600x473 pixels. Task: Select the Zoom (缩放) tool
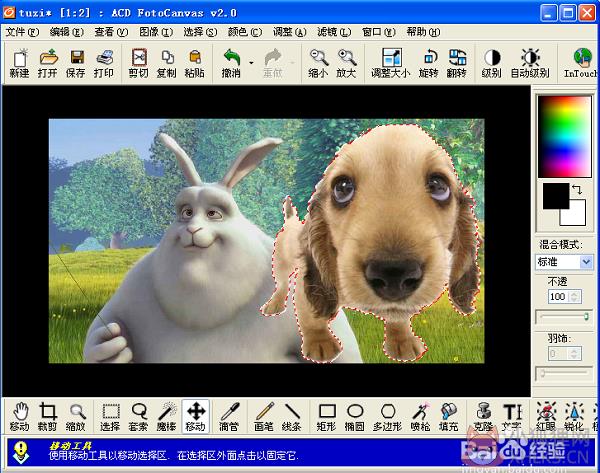tap(76, 417)
